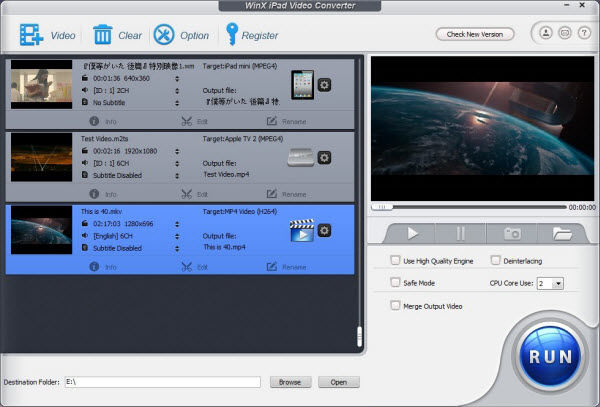Click Info icon for first Japanese-titled video
Viewport: 600px width, 407px height.
94,121
